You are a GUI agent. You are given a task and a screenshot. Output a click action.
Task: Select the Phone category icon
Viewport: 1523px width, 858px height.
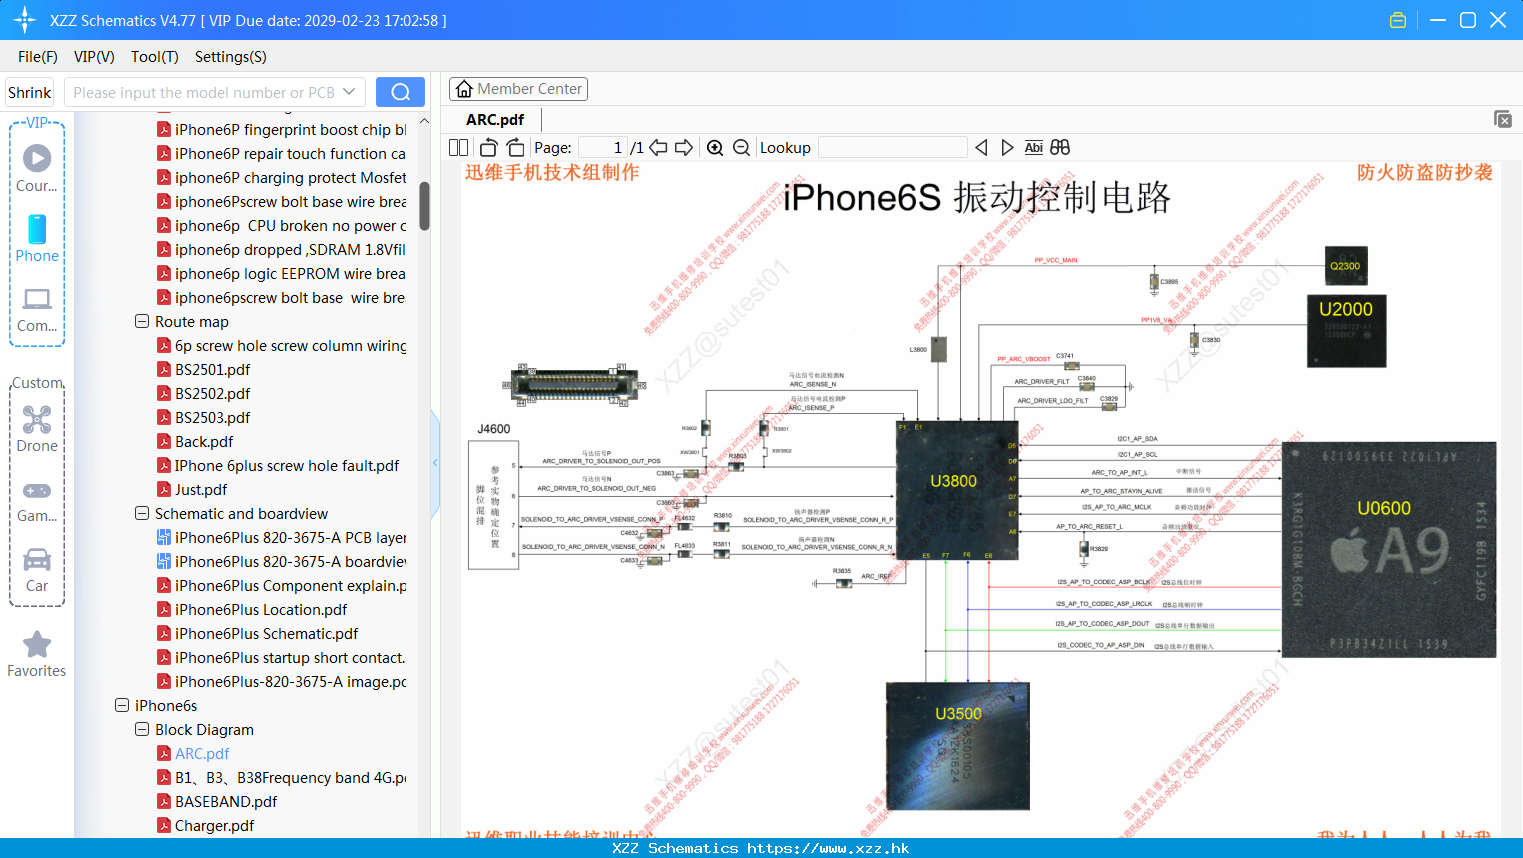[x=37, y=238]
